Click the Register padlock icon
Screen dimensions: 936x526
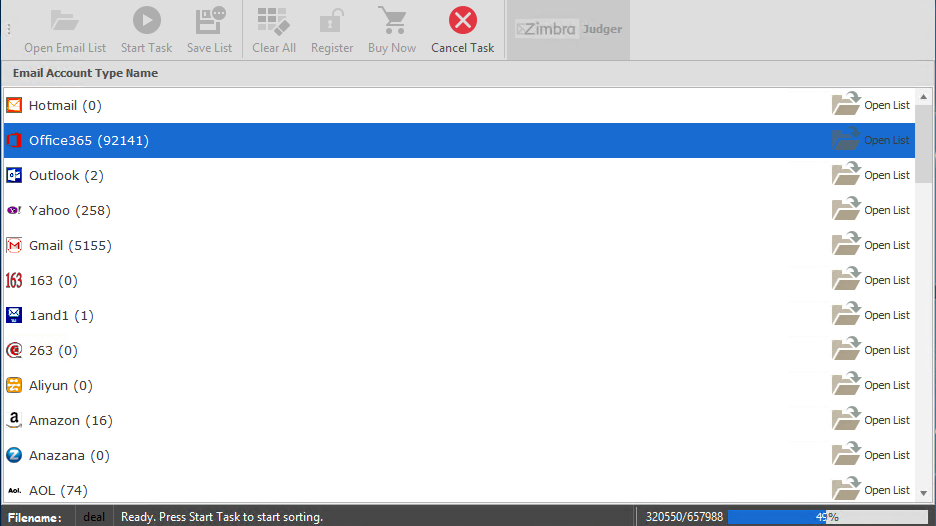click(x=332, y=21)
